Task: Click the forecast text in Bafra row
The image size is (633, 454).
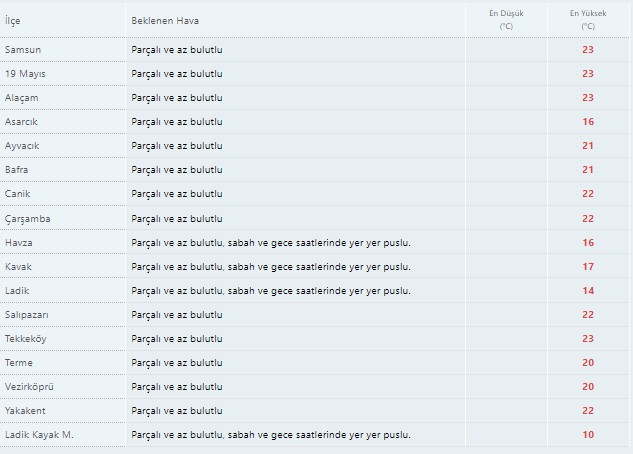Action: tap(177, 169)
